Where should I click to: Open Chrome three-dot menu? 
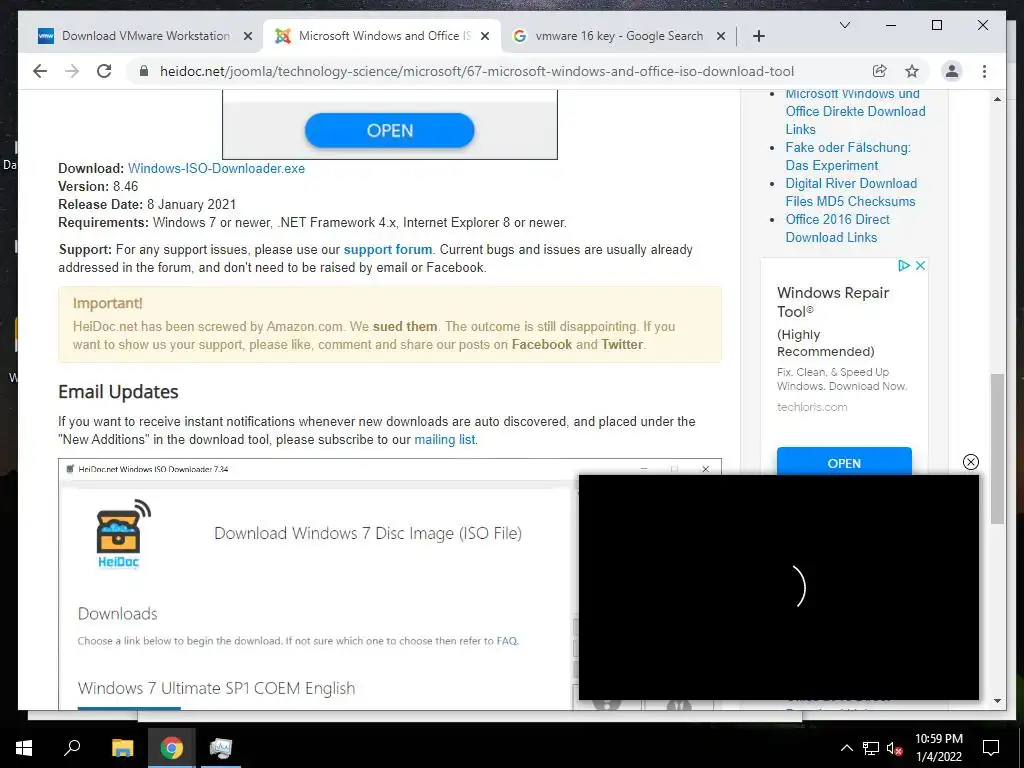(984, 71)
